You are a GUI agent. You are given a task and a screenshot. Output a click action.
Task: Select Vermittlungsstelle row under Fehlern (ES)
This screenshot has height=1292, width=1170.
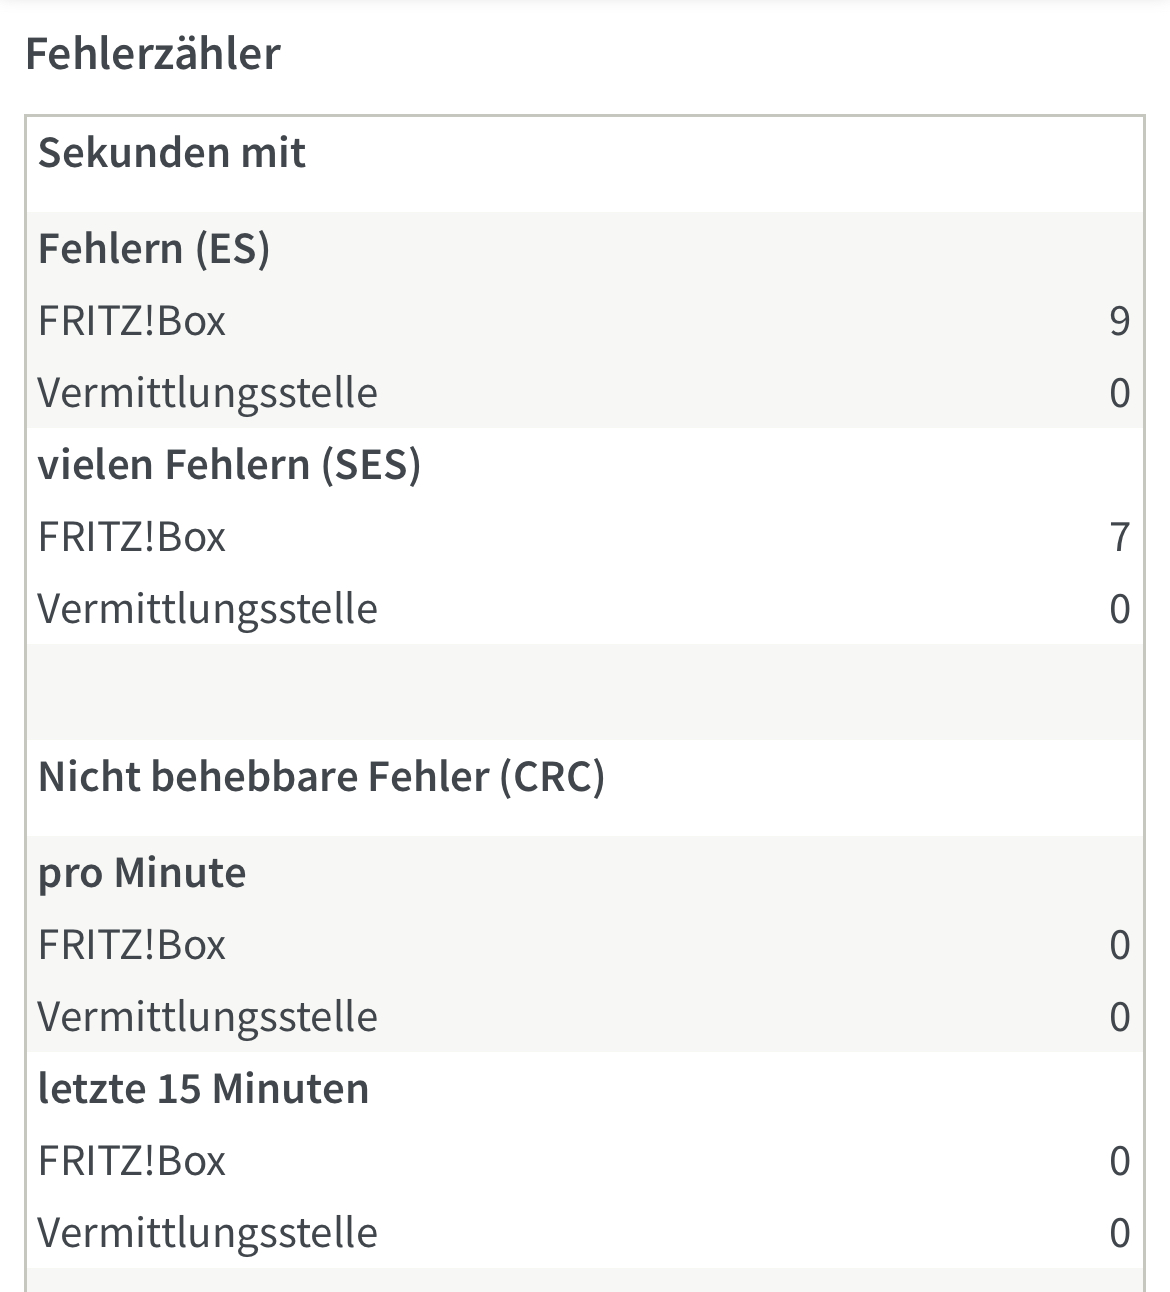pyautogui.click(x=208, y=393)
